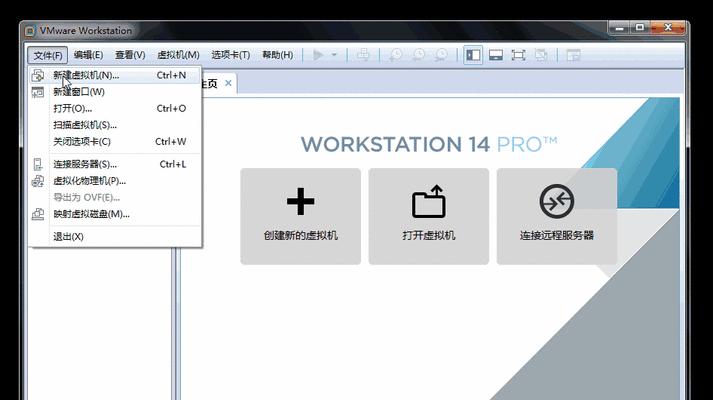Click the power on play toolbar button
This screenshot has height=400, width=713.
[318, 55]
